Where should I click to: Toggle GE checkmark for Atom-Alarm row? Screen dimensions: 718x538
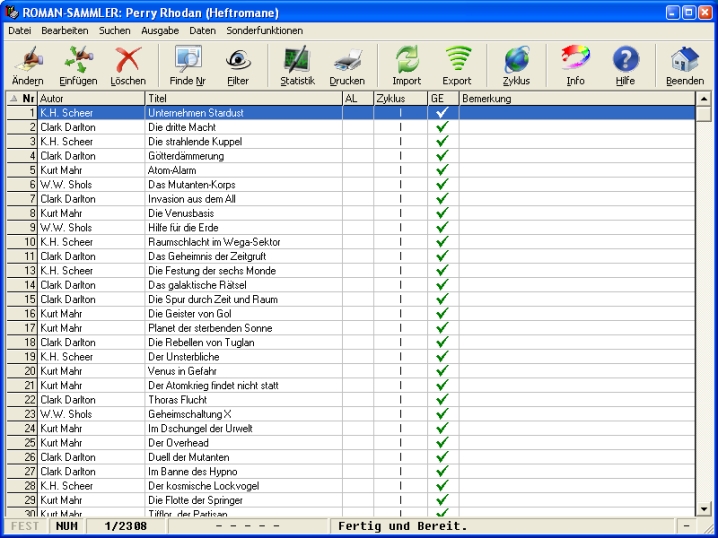tap(441, 170)
